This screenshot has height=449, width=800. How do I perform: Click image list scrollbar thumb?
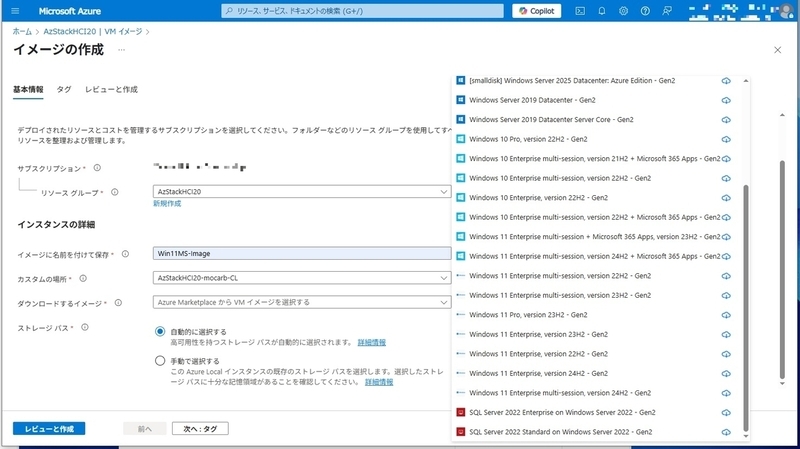click(745, 308)
